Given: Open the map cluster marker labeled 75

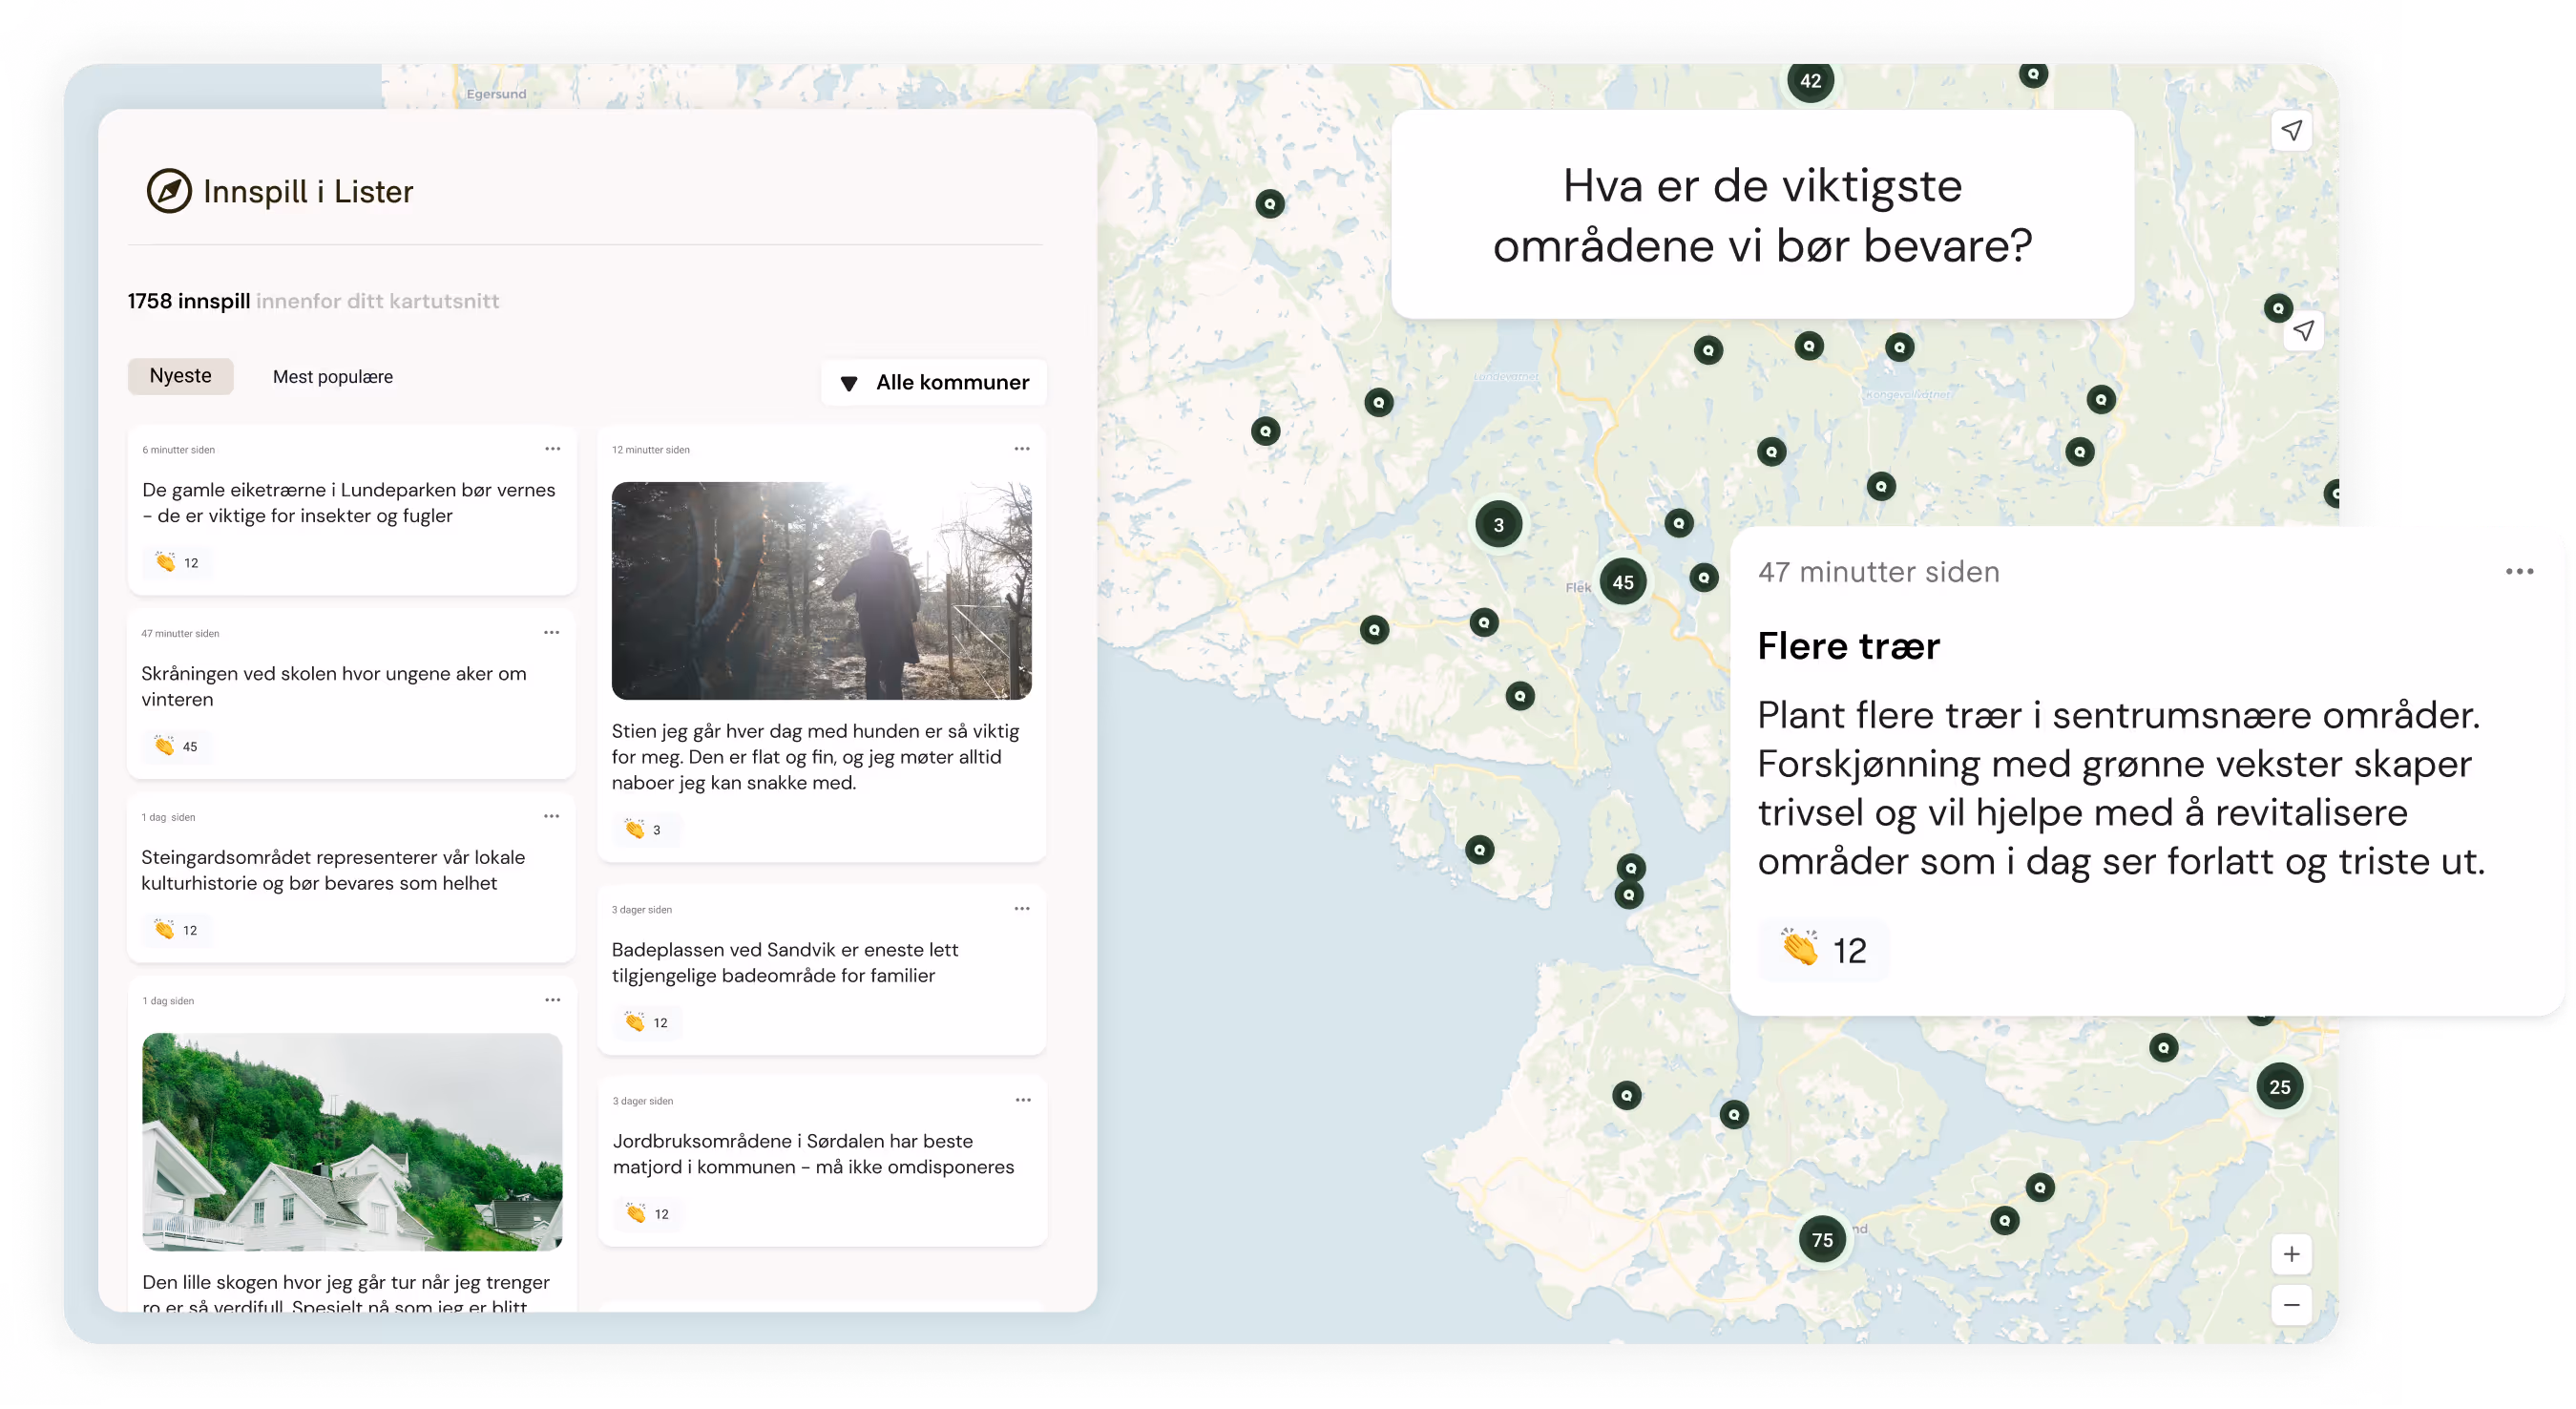Looking at the screenshot, I should click(1822, 1240).
